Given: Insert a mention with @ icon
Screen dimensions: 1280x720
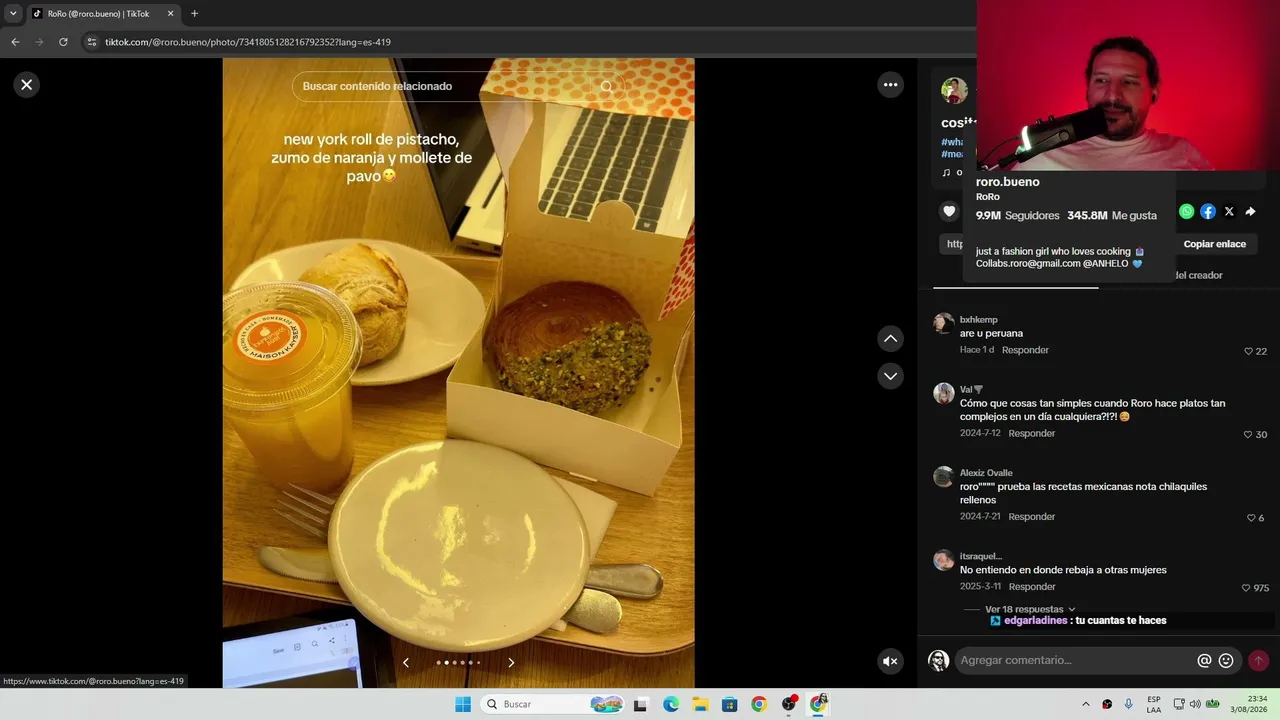Looking at the screenshot, I should point(1204,660).
